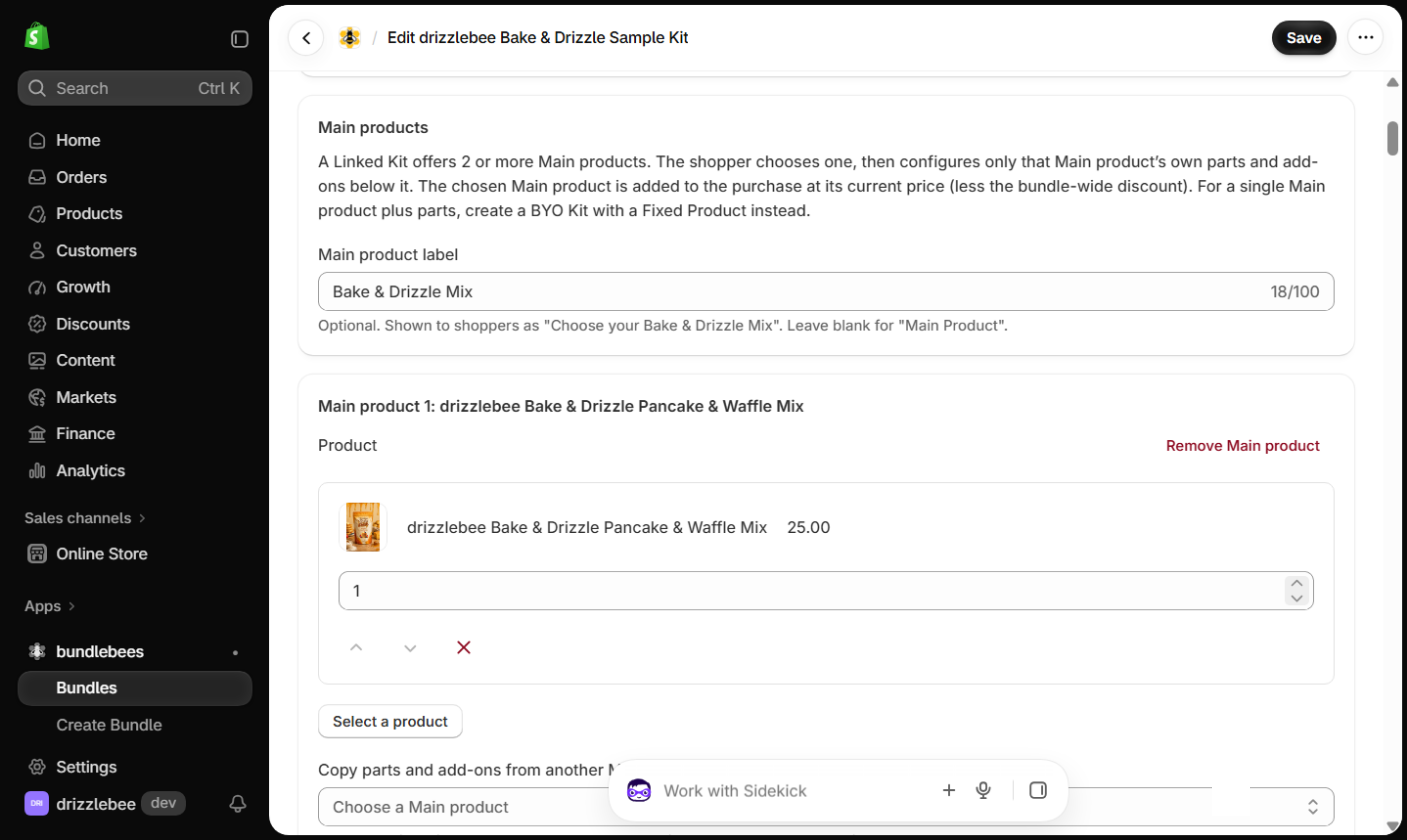Click the Home house icon
1407x840 pixels.
click(37, 140)
